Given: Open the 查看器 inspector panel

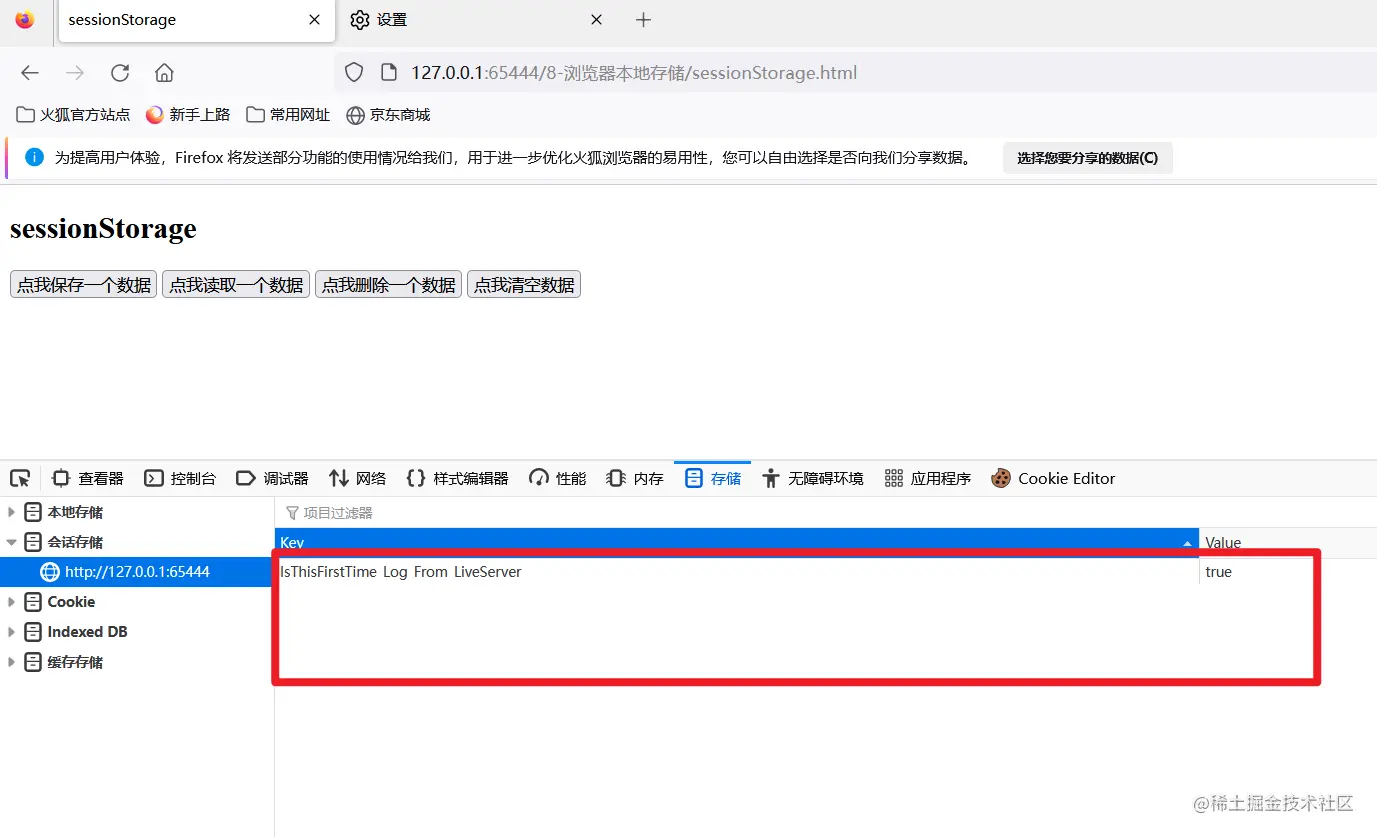Looking at the screenshot, I should click(x=88, y=478).
